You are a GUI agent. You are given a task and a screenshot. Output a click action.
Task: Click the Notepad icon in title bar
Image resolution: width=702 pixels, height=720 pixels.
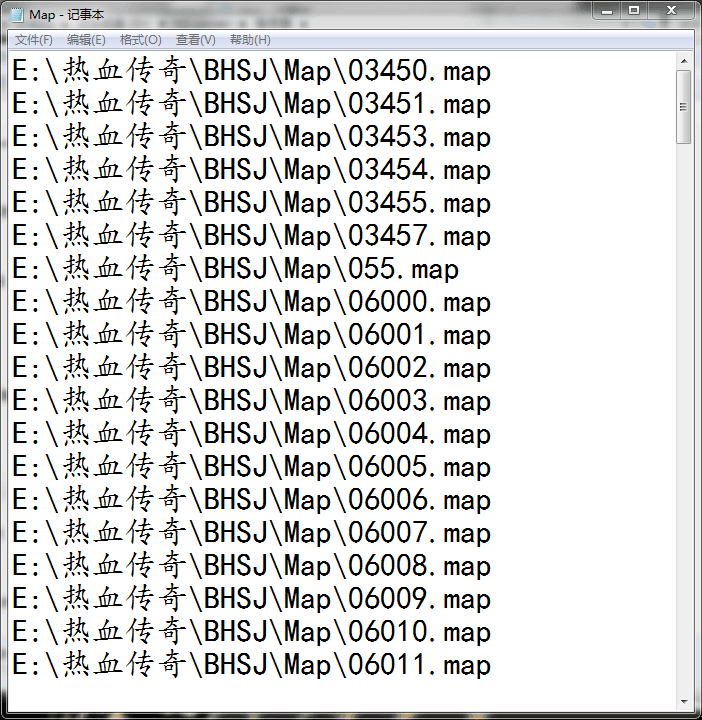coord(17,16)
